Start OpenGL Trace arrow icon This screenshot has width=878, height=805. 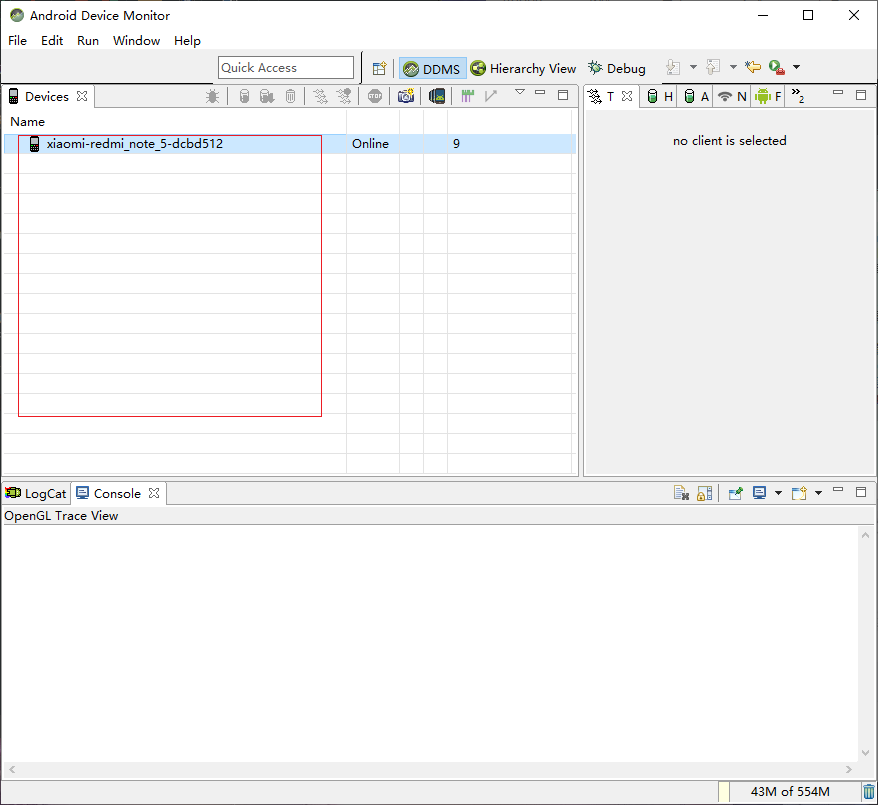[x=491, y=96]
